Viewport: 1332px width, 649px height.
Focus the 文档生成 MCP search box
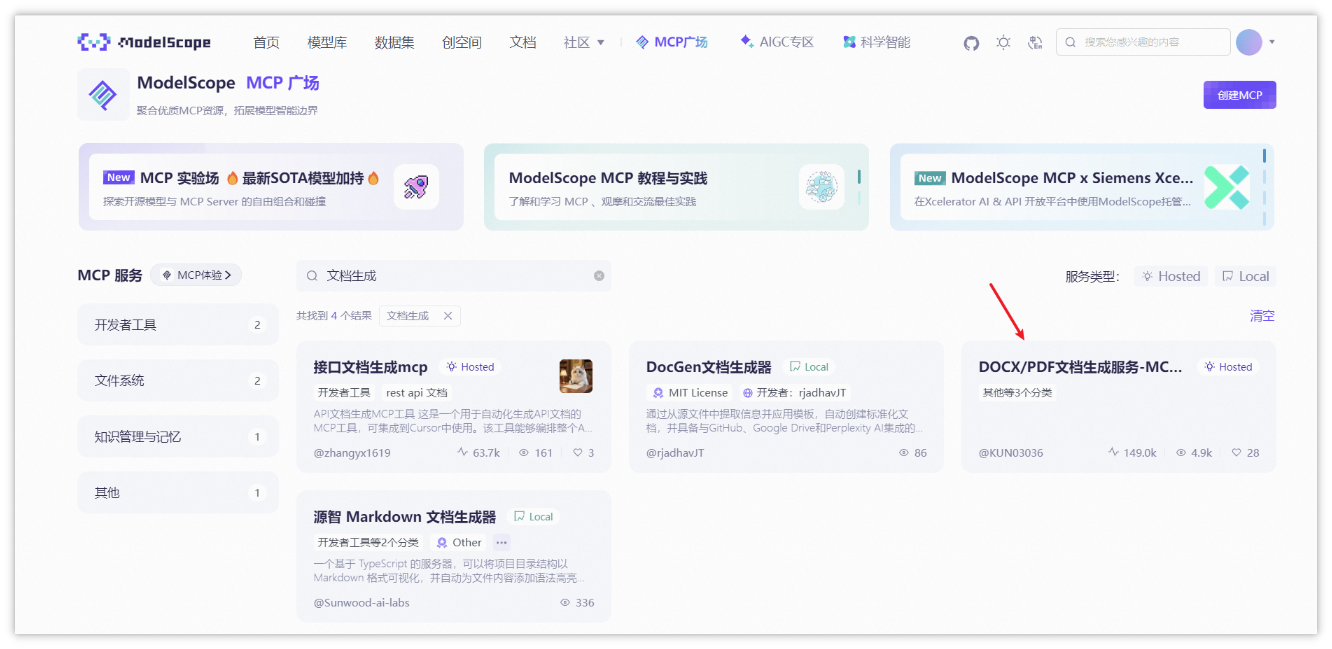point(453,276)
